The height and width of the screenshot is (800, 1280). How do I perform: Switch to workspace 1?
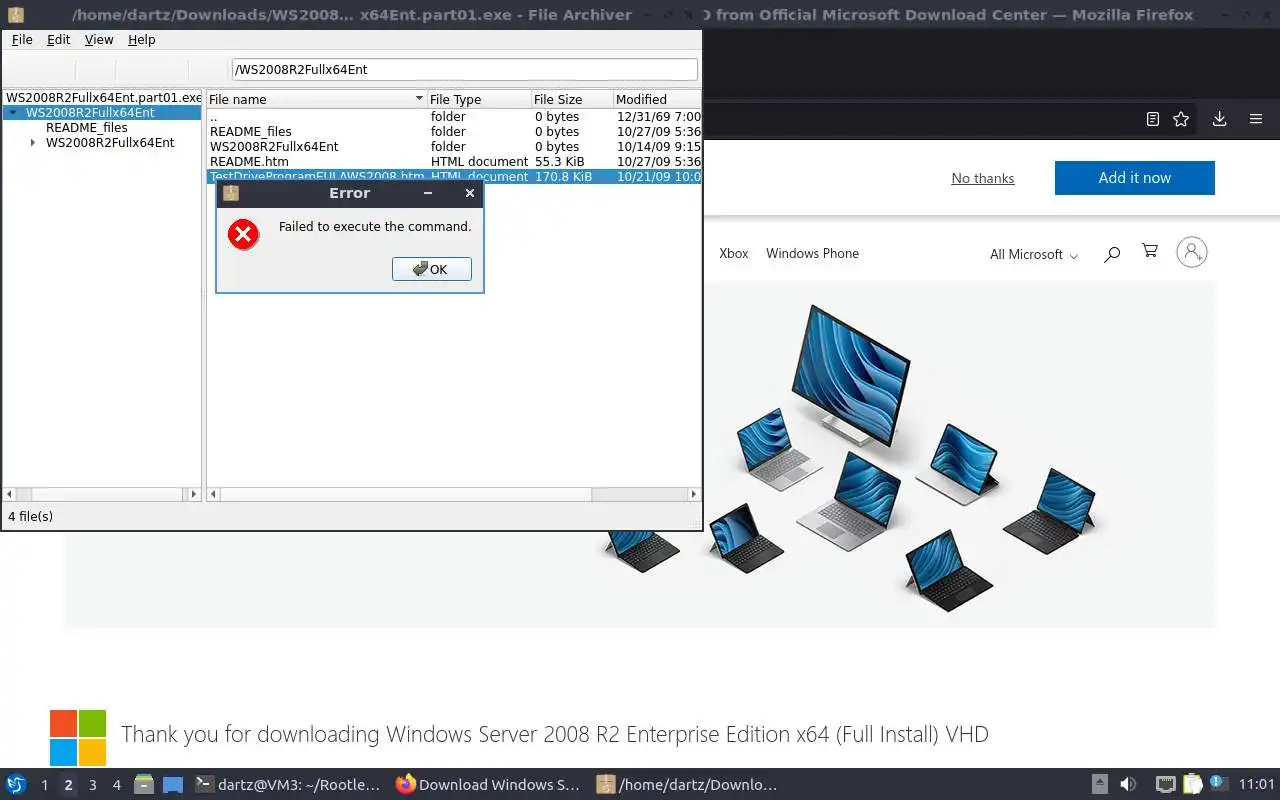click(44, 785)
